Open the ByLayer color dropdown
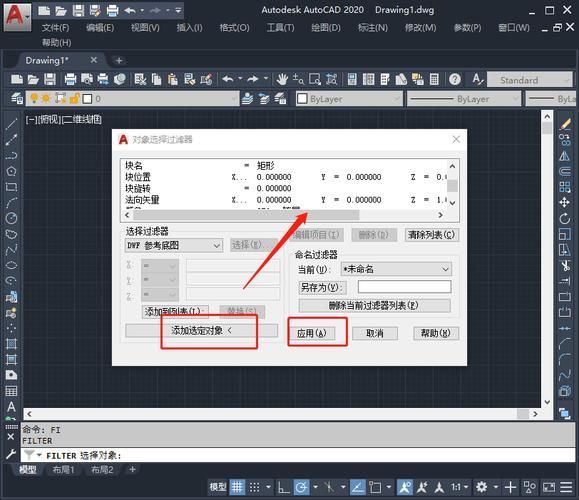Image resolution: width=579 pixels, height=500 pixels. coord(349,99)
